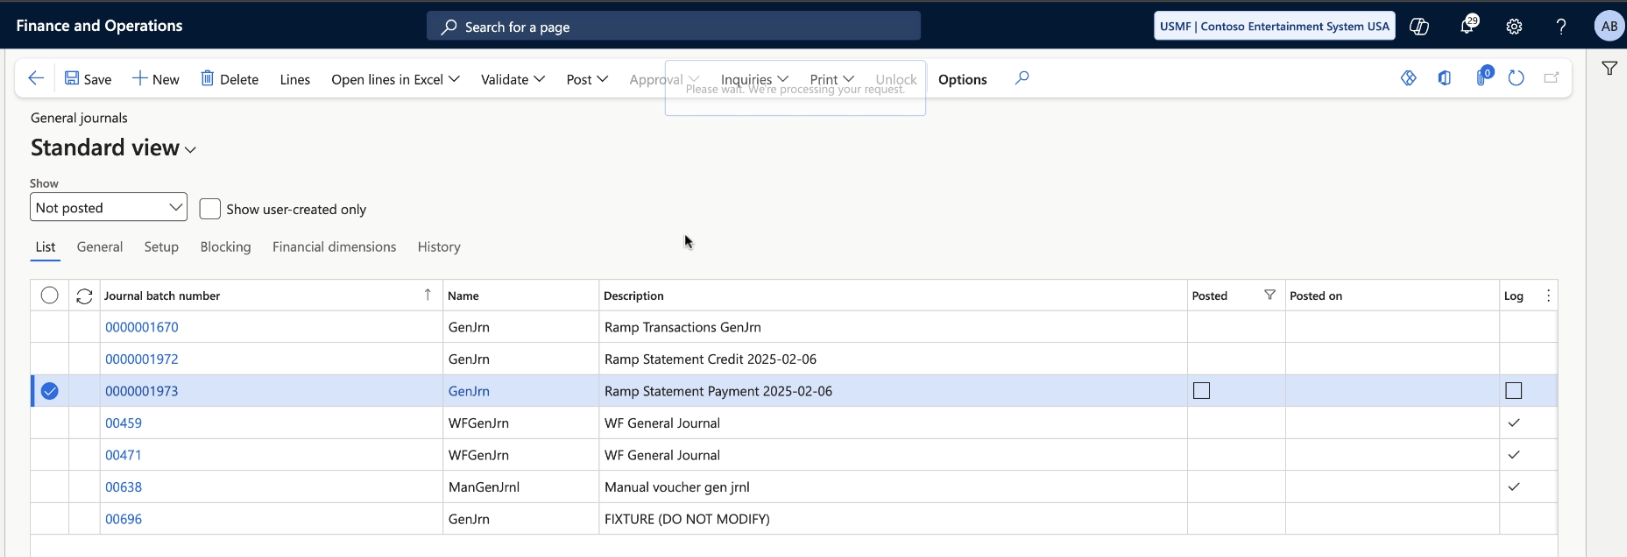Click the search magnifier in Search for a page

point(449,27)
